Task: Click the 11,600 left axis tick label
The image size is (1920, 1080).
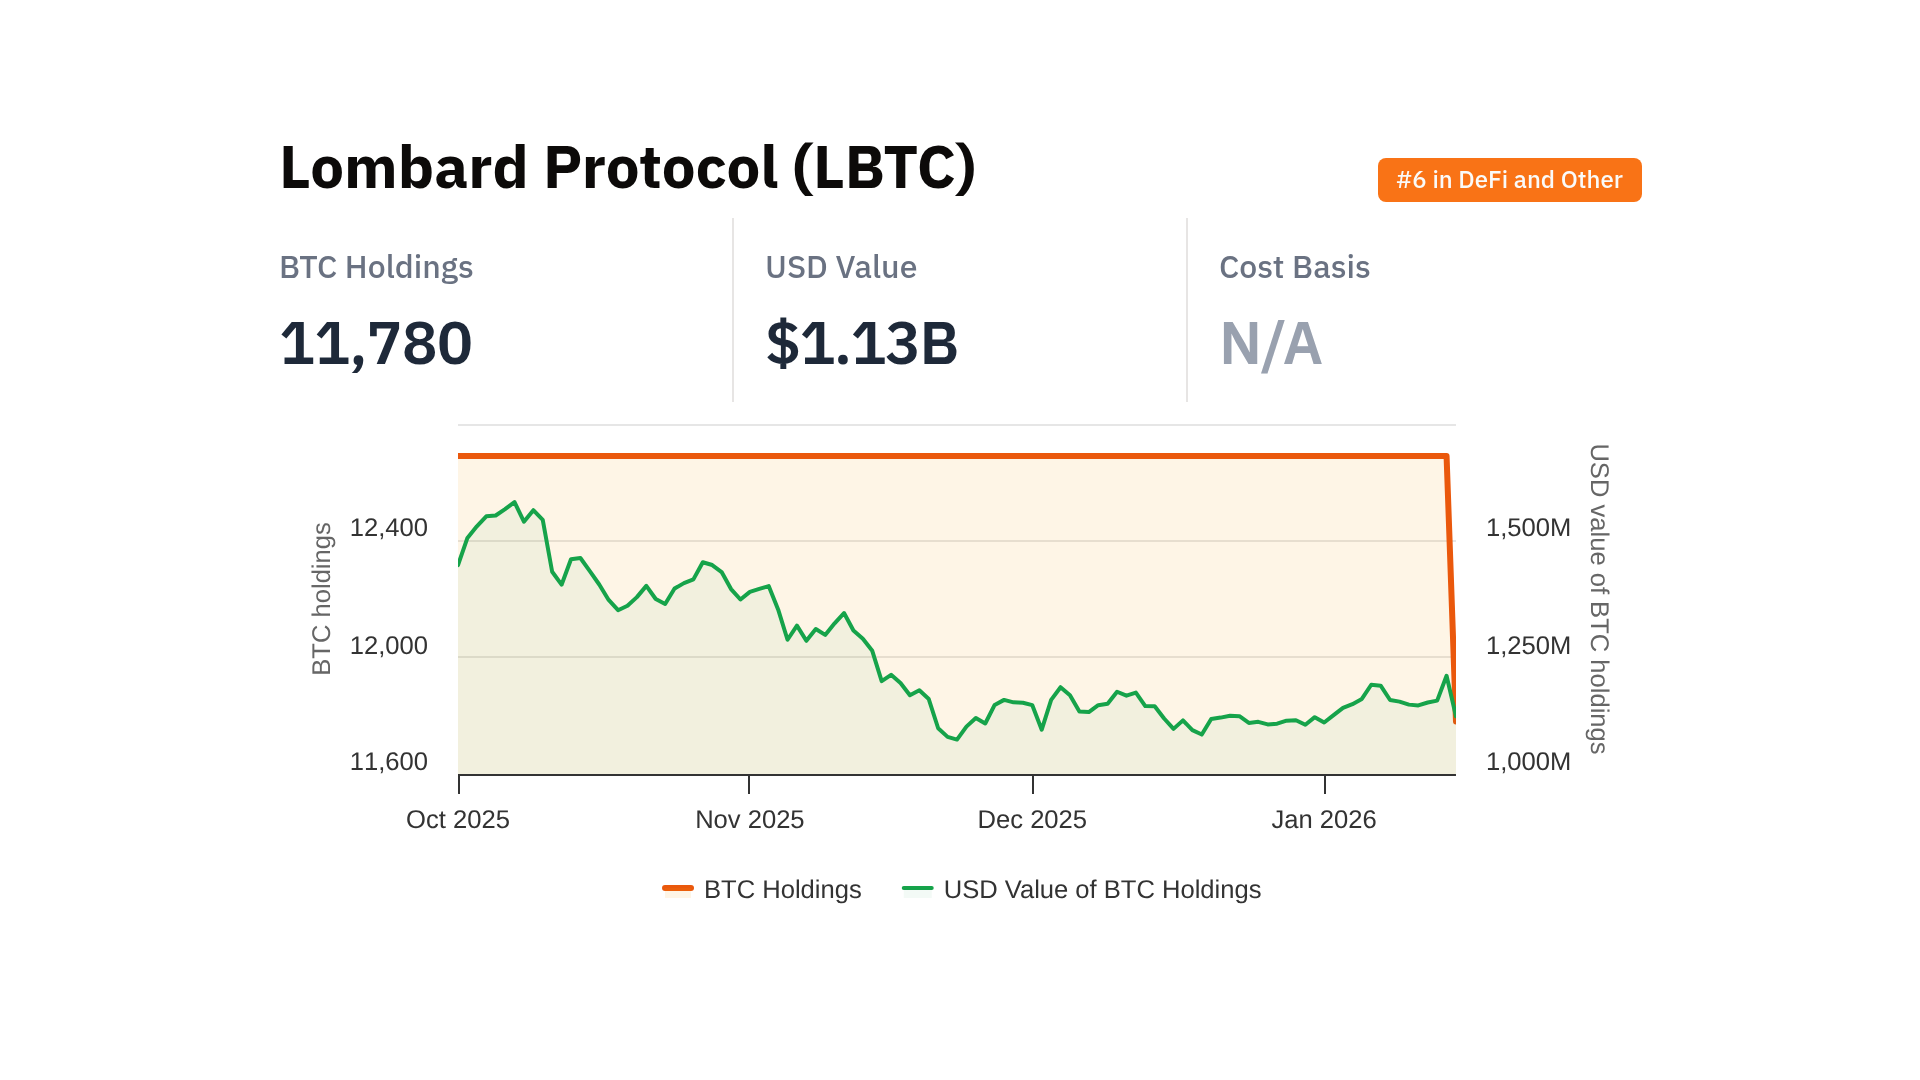Action: point(388,762)
